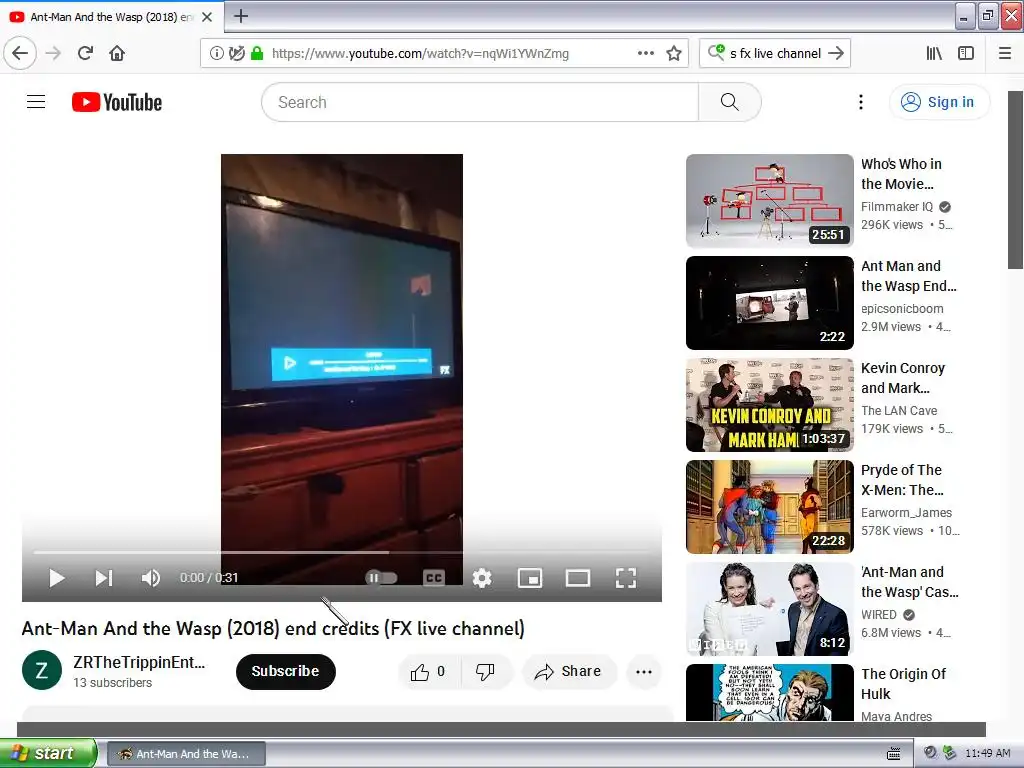Viewport: 1024px width, 768px height.
Task: Click the video title text
Action: [273, 628]
